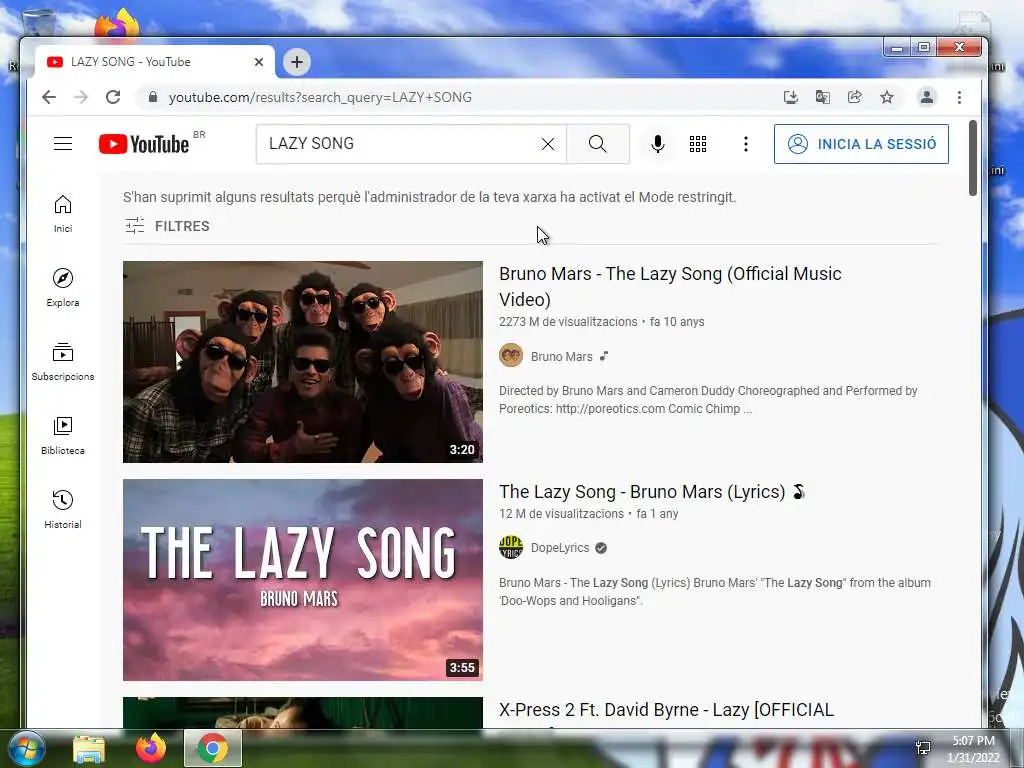Select the LAZY SONG - YouTube tab
Image resolution: width=1024 pixels, height=768 pixels.
tap(154, 62)
